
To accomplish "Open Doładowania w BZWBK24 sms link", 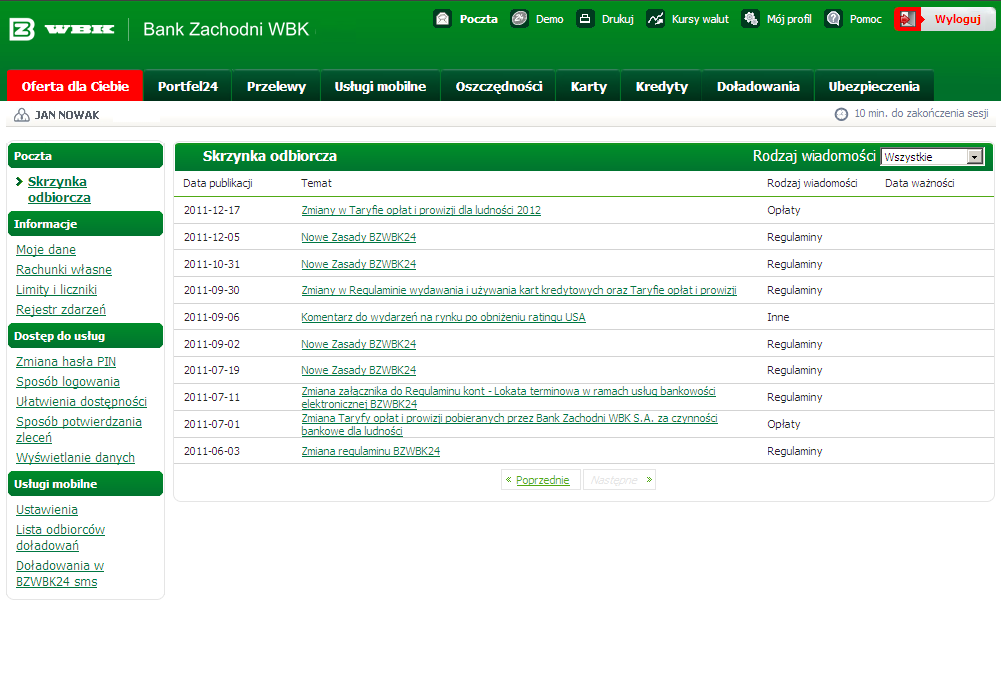I will (59, 573).
